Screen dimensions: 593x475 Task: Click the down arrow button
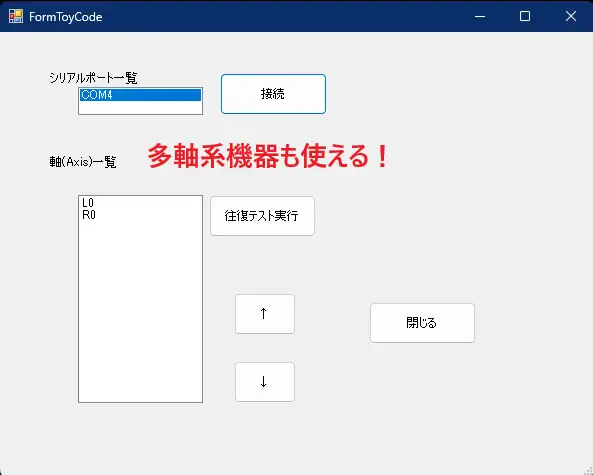[x=265, y=382]
